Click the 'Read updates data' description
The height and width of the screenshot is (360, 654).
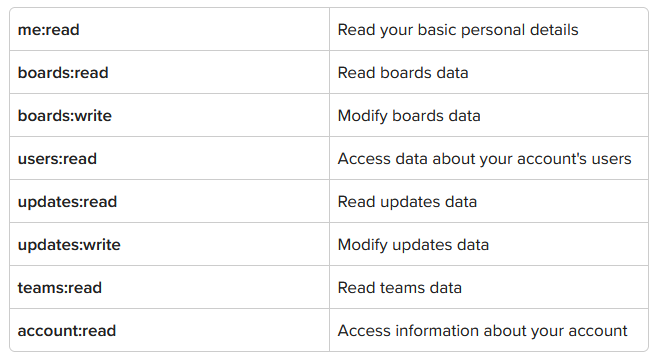[x=407, y=202]
